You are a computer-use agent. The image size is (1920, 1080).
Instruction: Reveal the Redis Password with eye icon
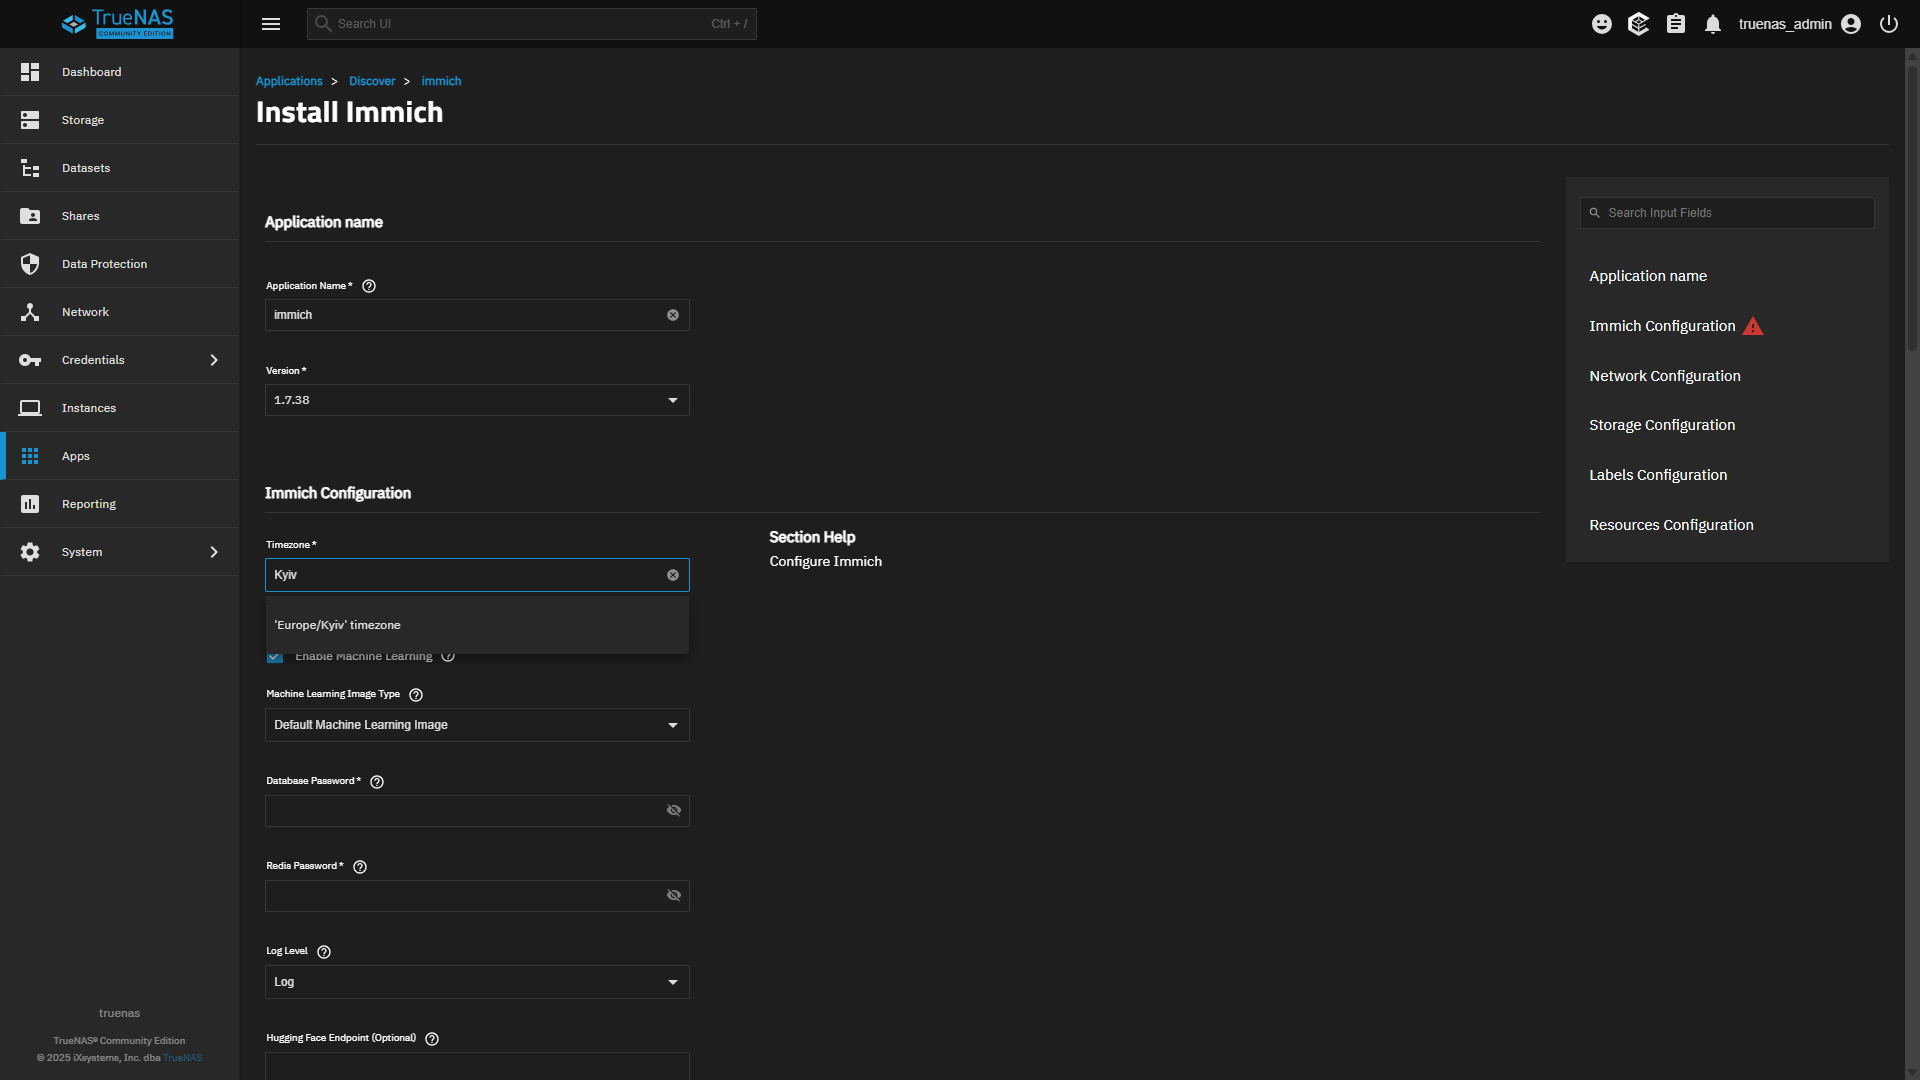[x=674, y=896]
